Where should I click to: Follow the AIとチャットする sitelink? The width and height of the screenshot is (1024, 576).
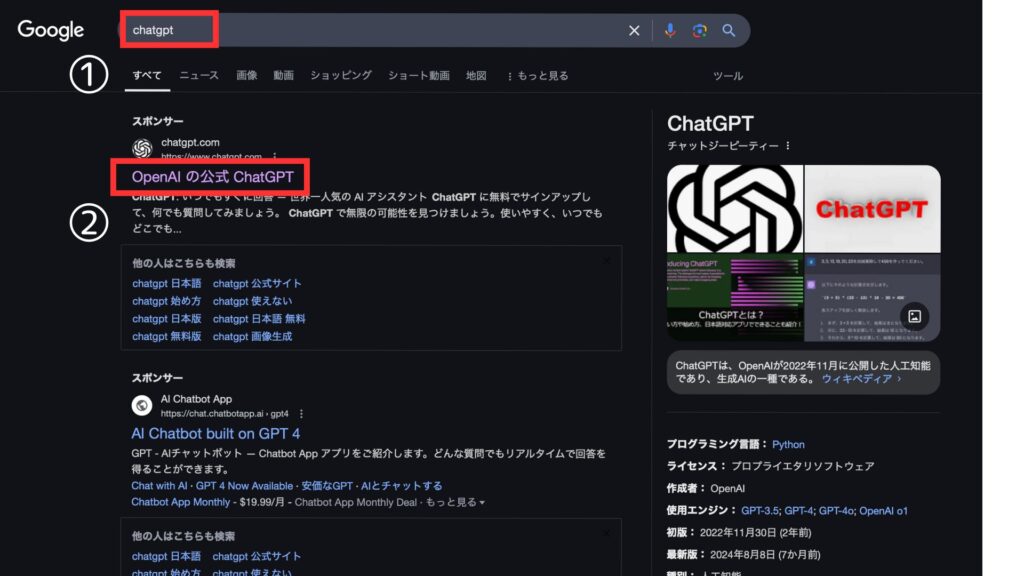(x=402, y=486)
